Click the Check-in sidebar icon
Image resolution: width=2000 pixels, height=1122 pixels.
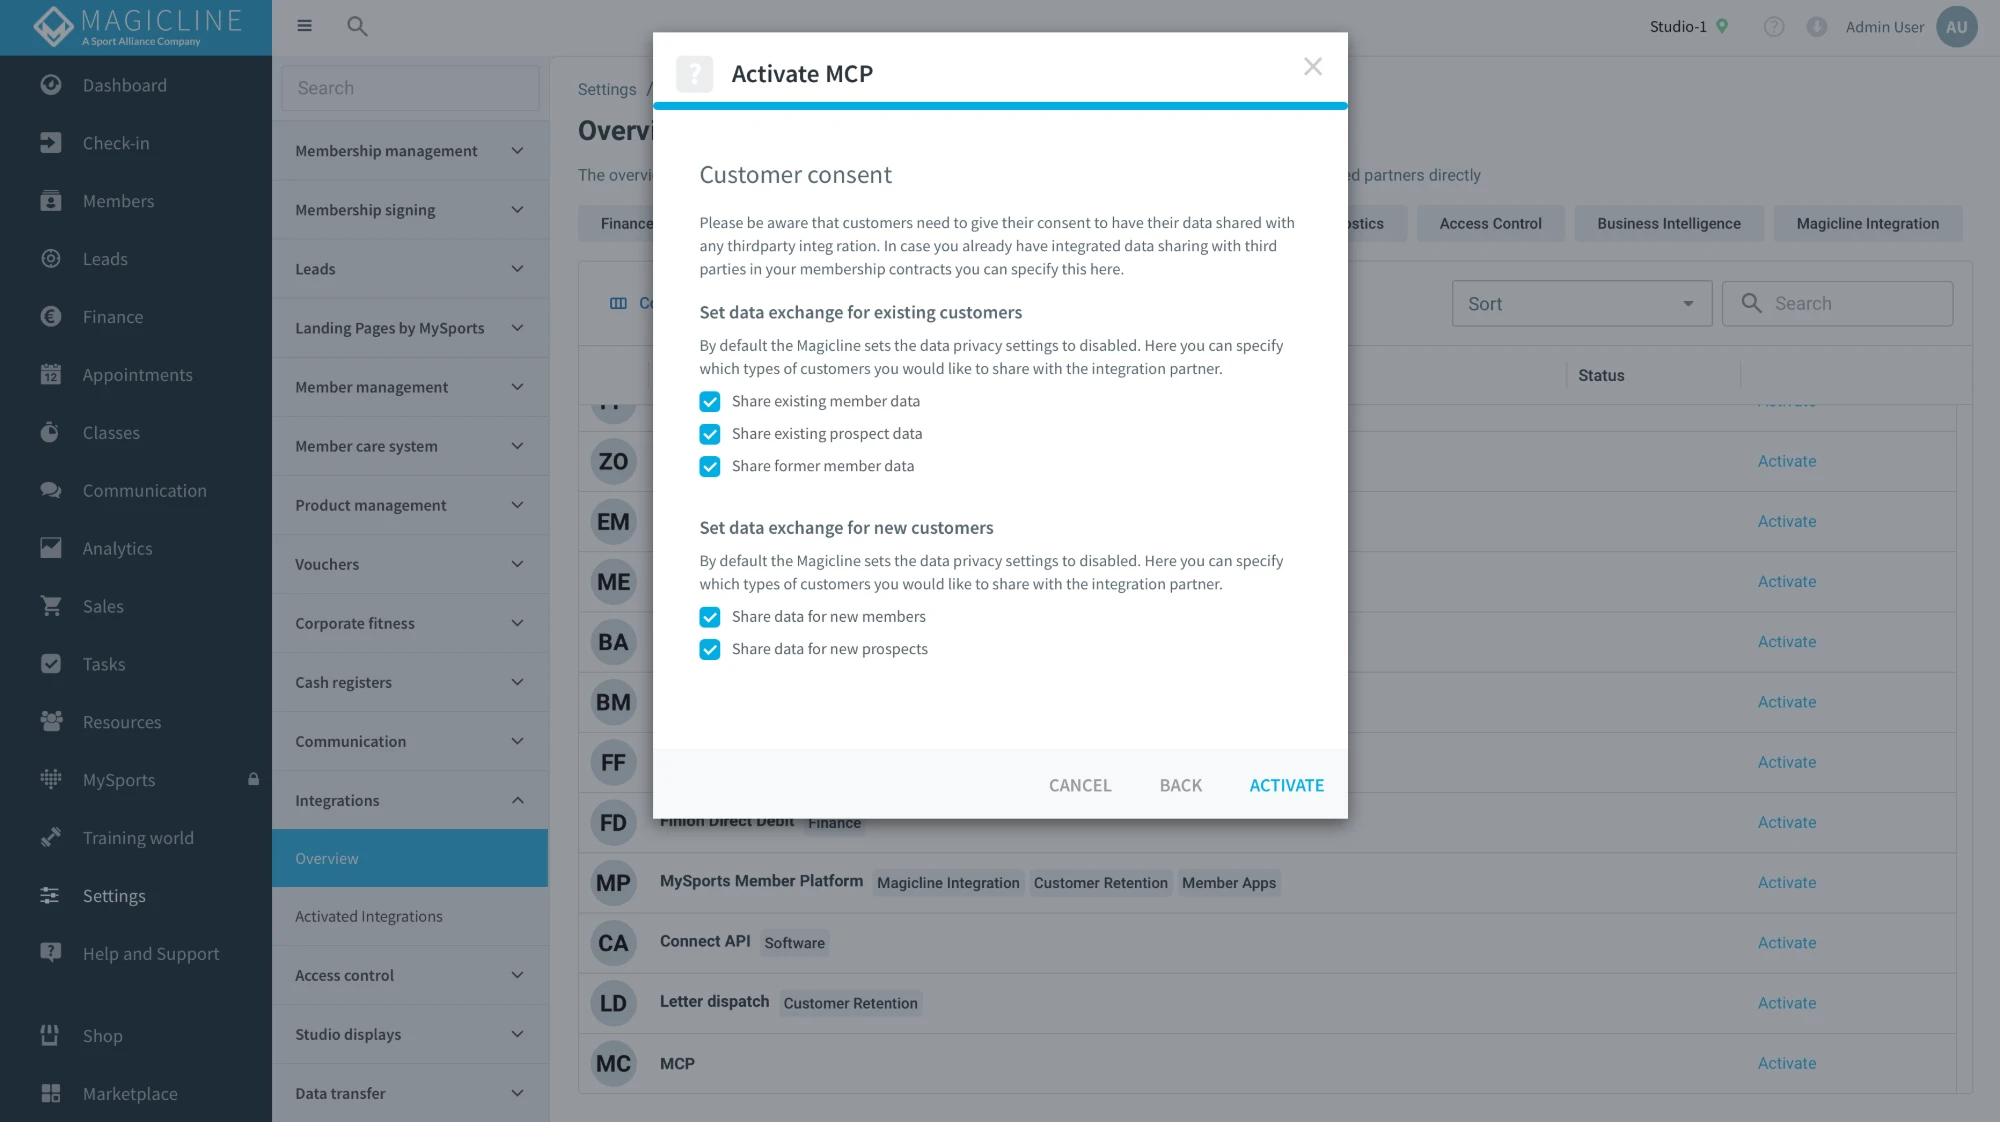(x=51, y=143)
